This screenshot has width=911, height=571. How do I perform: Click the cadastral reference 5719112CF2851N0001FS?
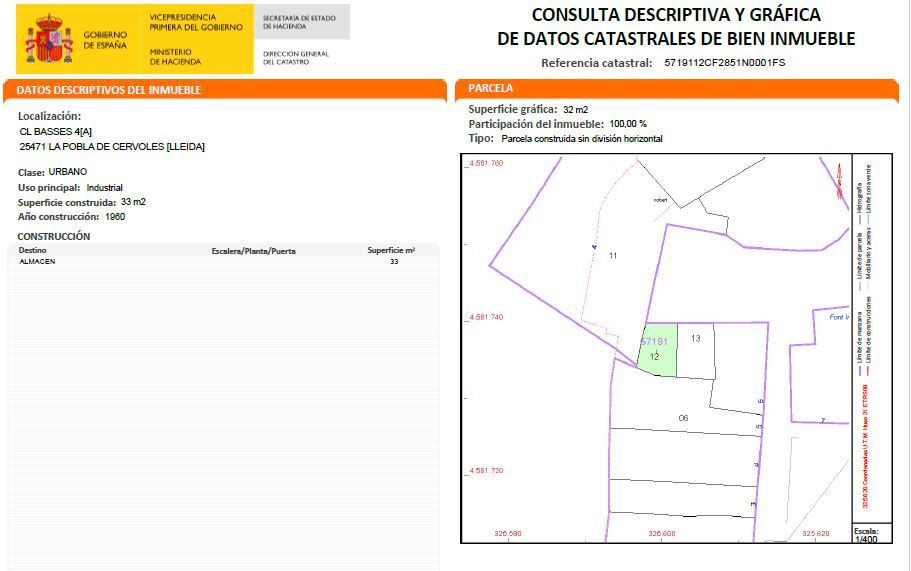coord(726,62)
